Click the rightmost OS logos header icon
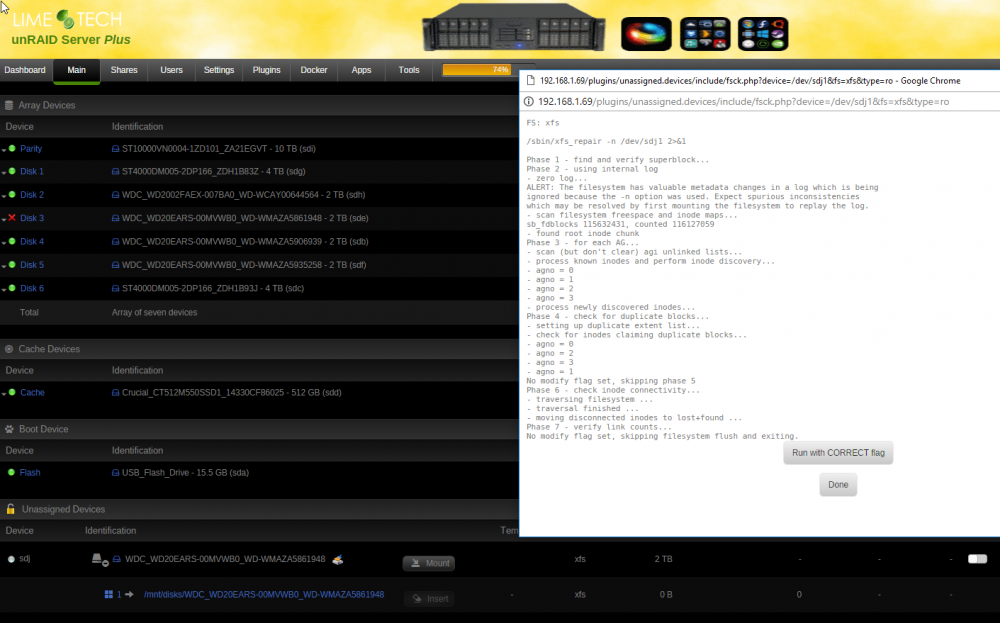 (763, 34)
